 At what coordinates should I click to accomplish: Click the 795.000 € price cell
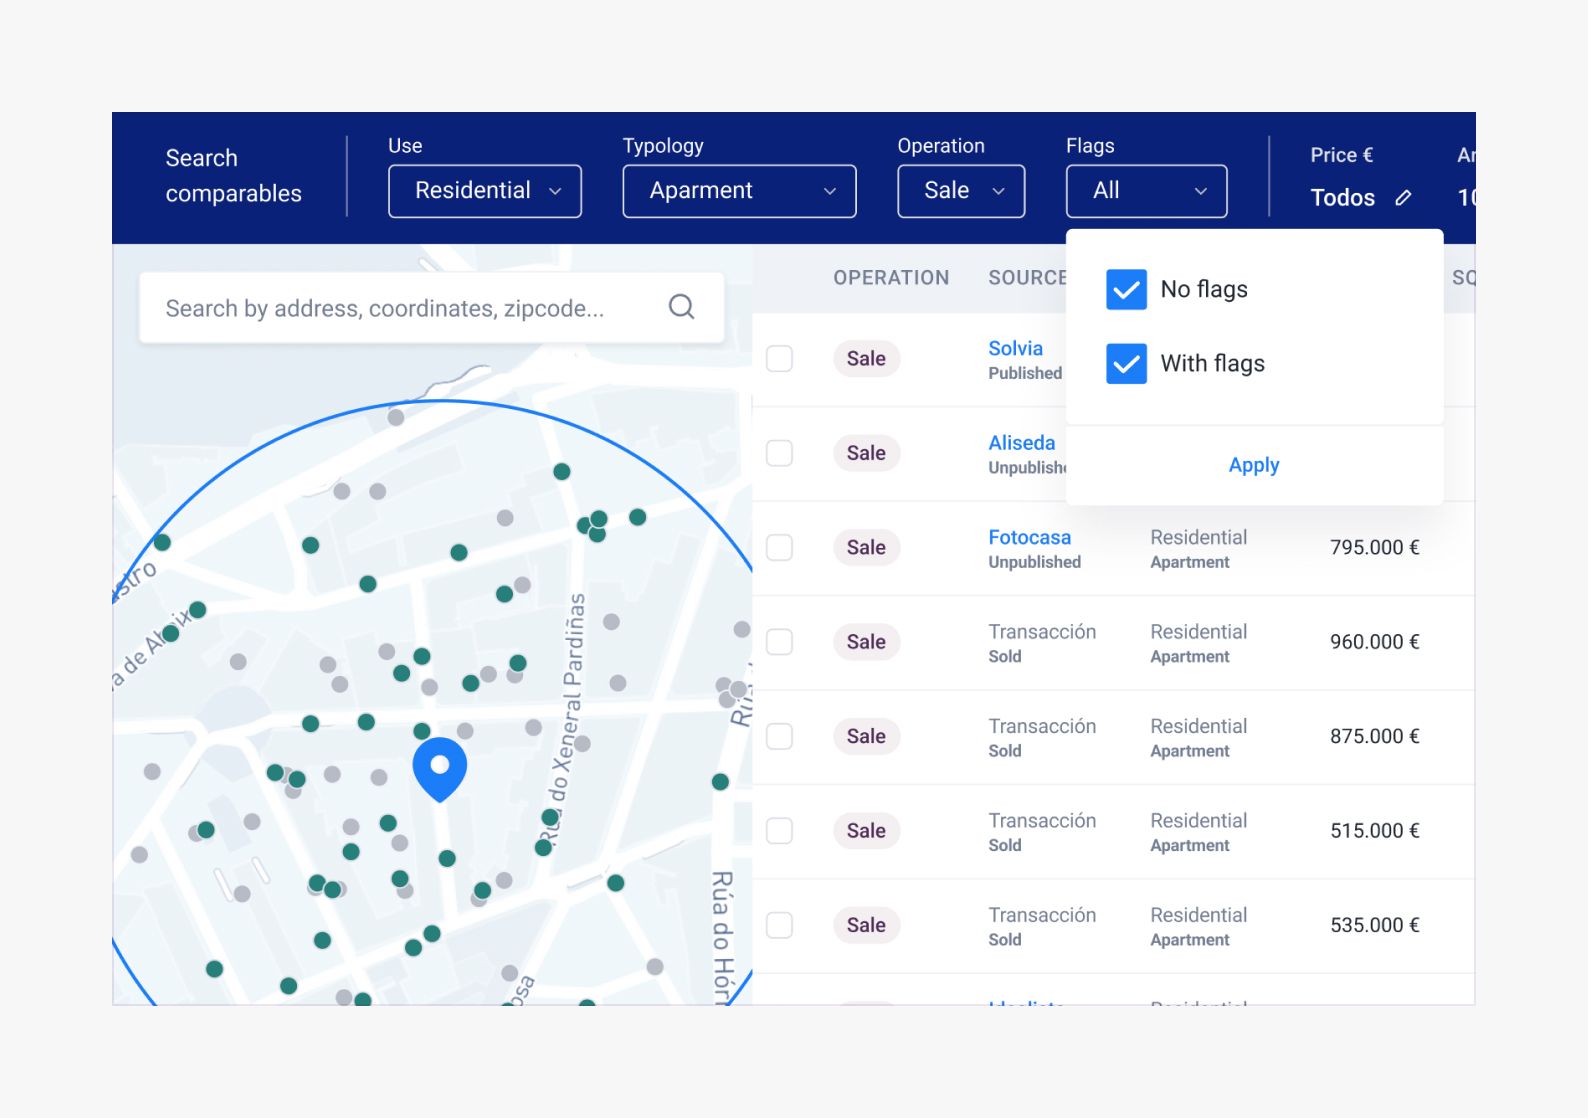pos(1374,548)
